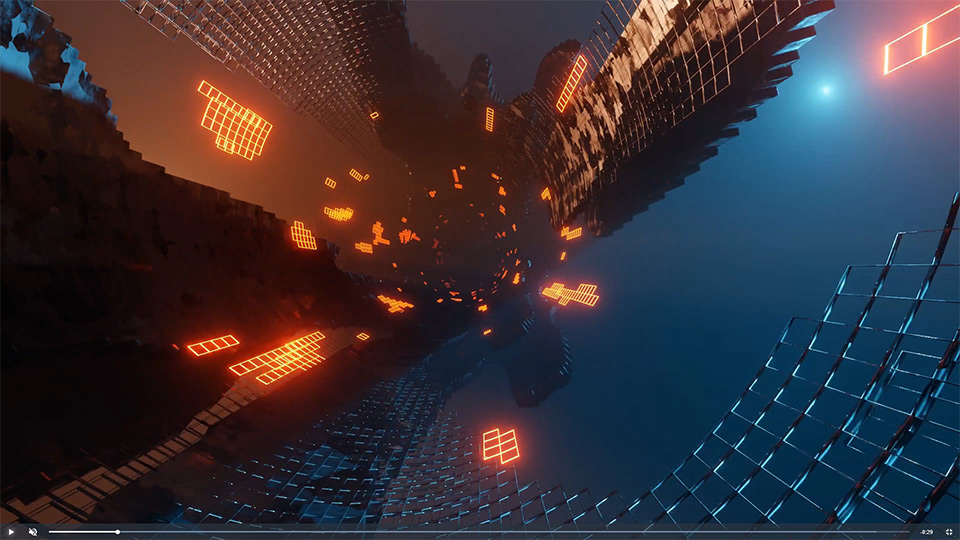Unmute the video with the speaker icon
Screen dimensions: 960x540
(32, 532)
